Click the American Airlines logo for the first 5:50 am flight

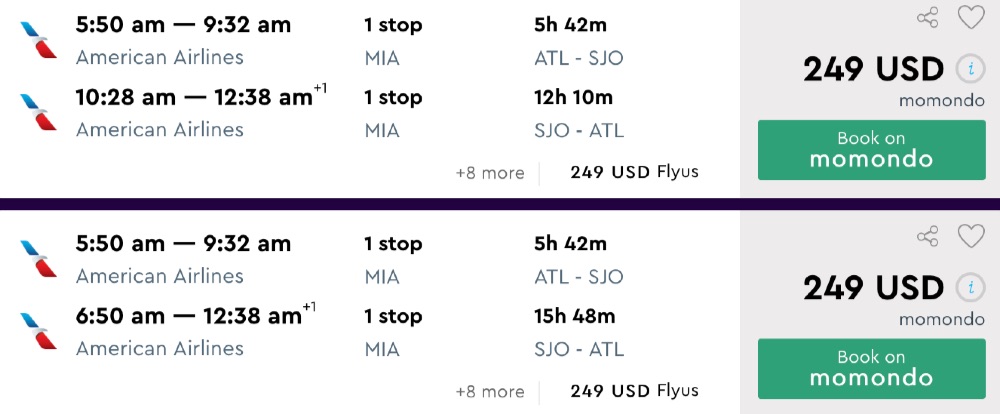point(38,40)
